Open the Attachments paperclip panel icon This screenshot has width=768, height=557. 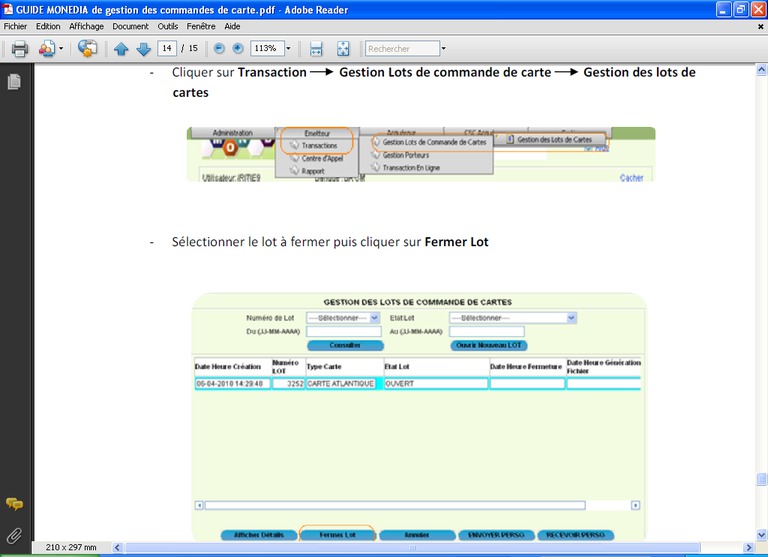pyautogui.click(x=14, y=535)
